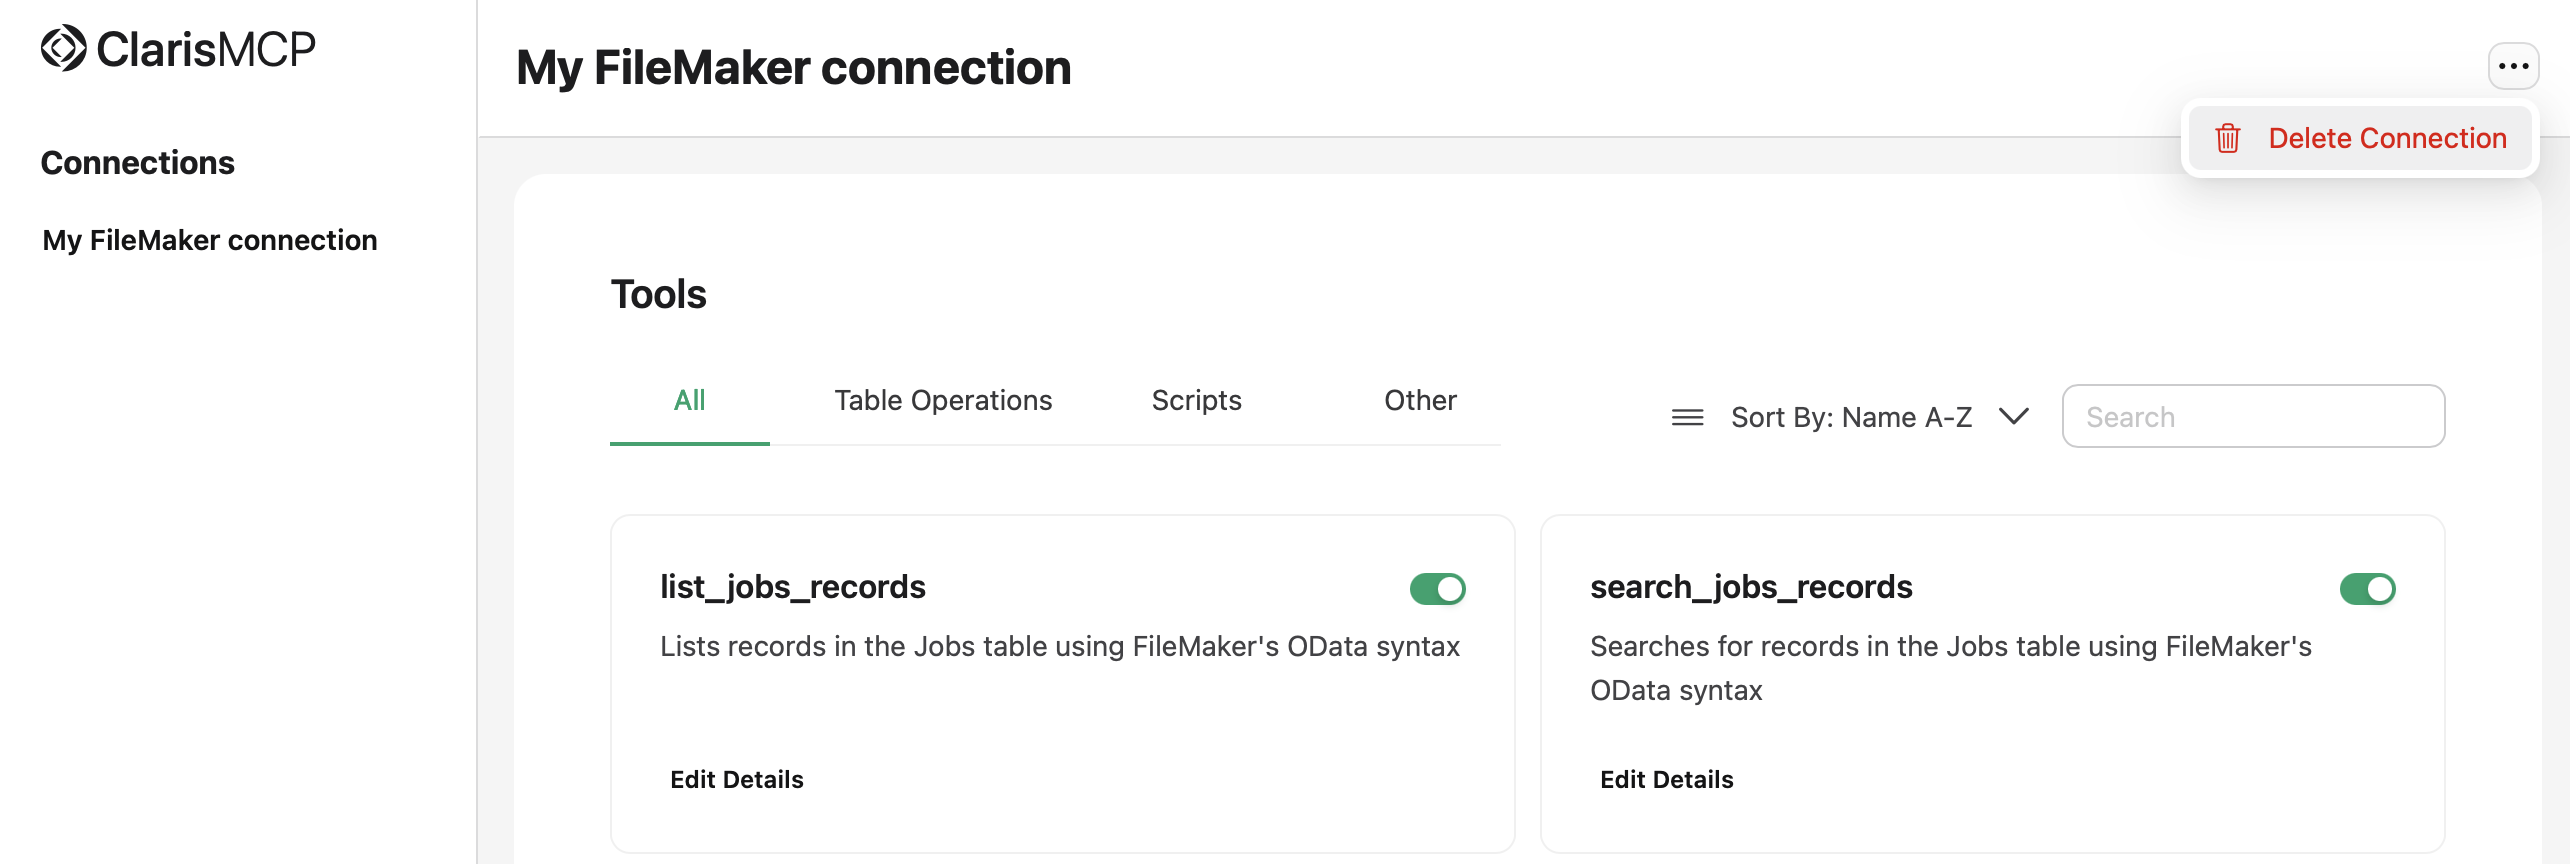Click the ClarisMCP brand name
Screen dimensions: 2570x864
click(x=206, y=49)
